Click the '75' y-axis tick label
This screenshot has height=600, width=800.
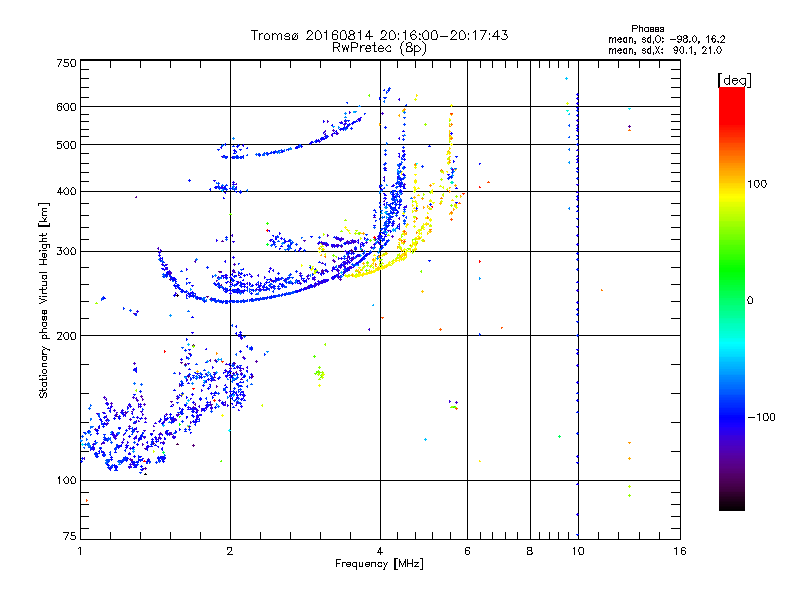pos(70,536)
